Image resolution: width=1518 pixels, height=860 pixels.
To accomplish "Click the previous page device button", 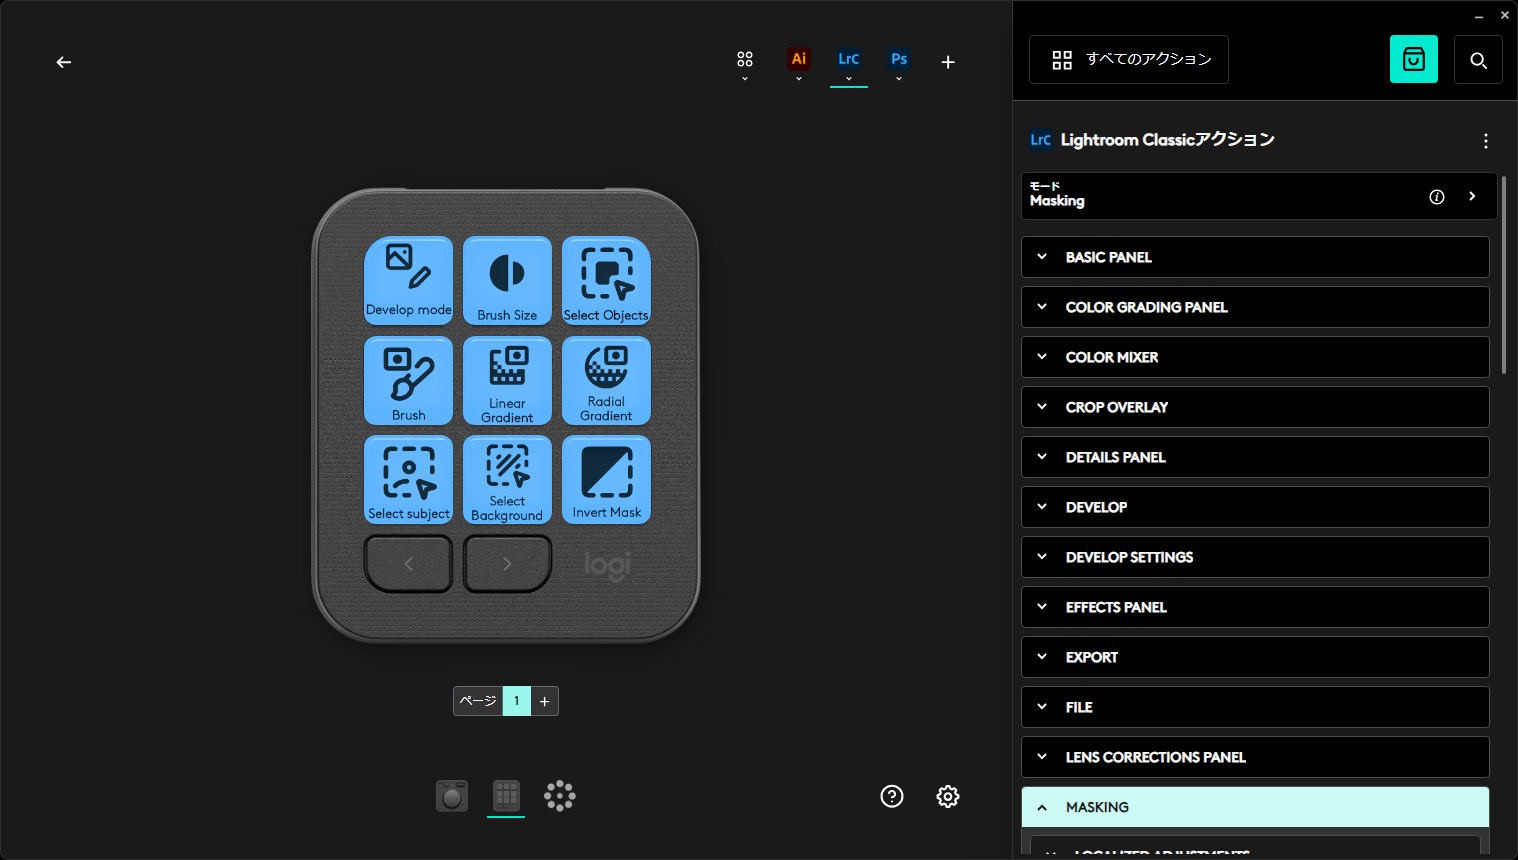I will click(408, 564).
